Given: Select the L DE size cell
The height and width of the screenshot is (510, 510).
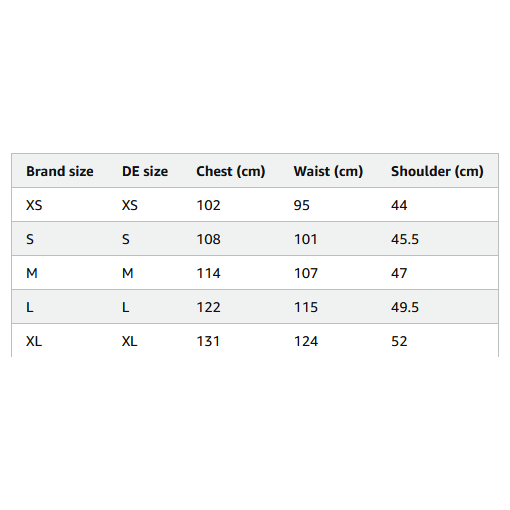Looking at the screenshot, I should [126, 307].
